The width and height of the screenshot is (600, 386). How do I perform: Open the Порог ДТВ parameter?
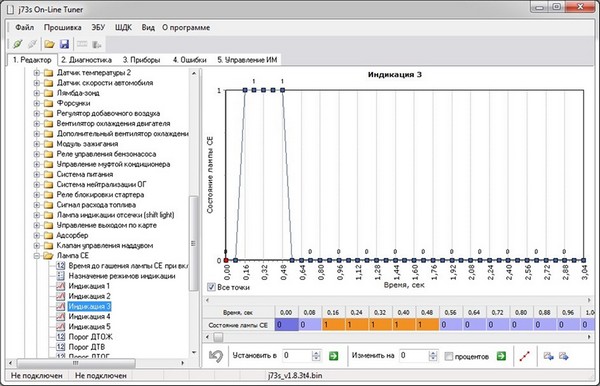86,347
